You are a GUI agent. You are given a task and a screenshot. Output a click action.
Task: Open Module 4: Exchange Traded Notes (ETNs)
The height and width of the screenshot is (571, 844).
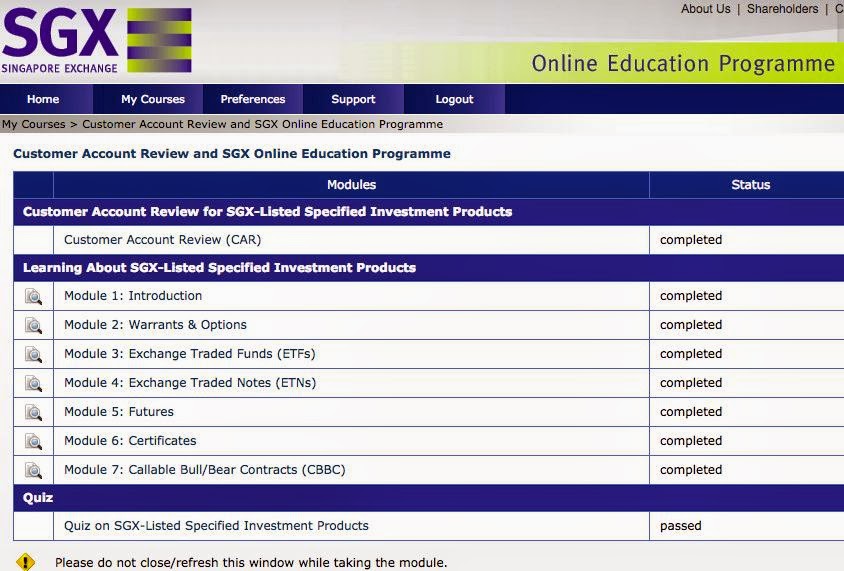click(x=190, y=383)
